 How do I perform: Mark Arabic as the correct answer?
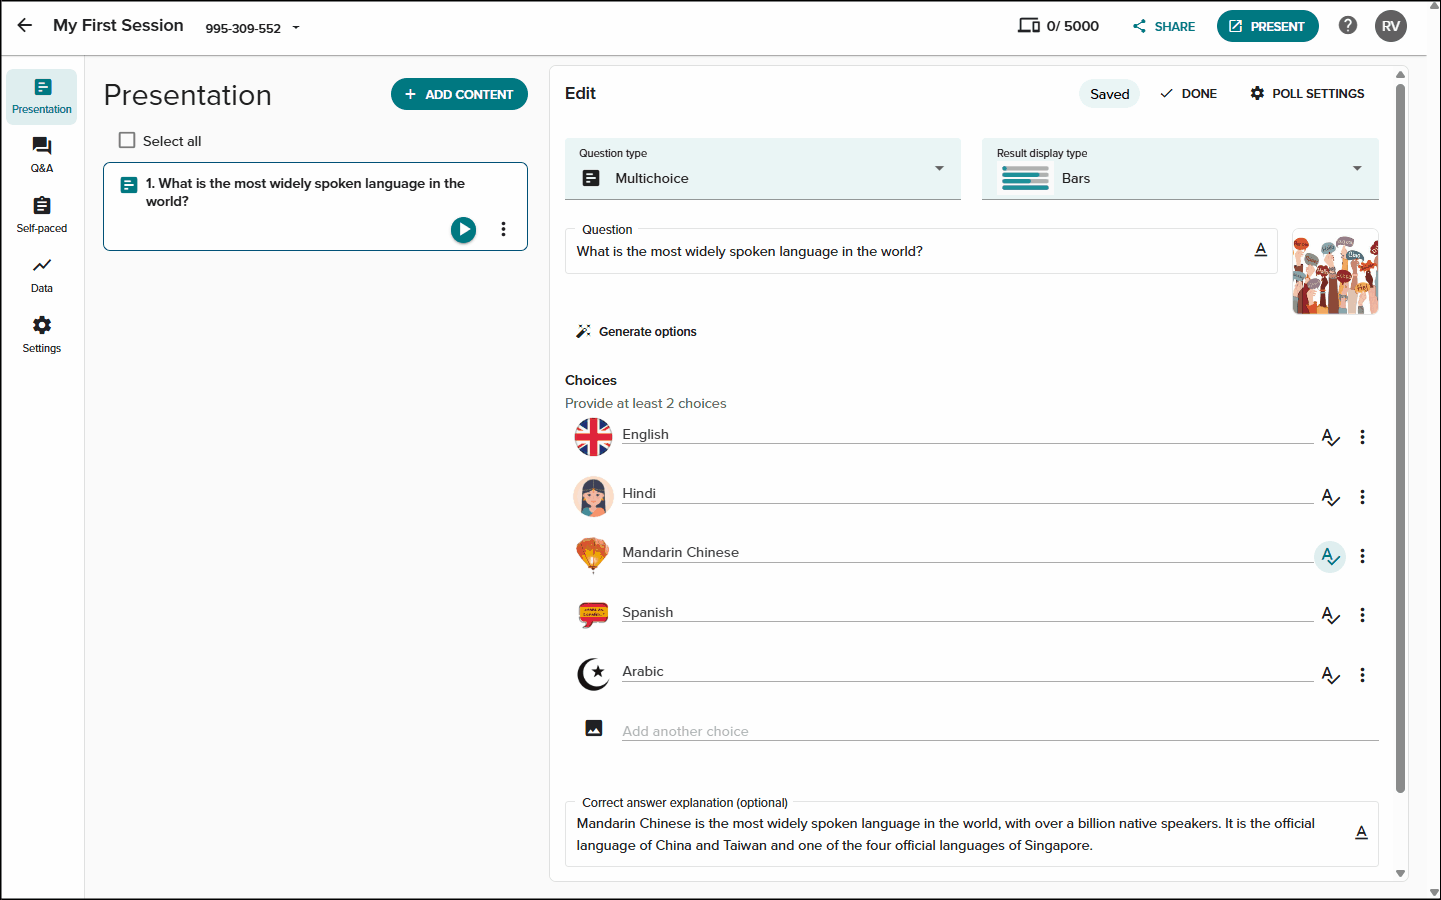coord(1330,675)
